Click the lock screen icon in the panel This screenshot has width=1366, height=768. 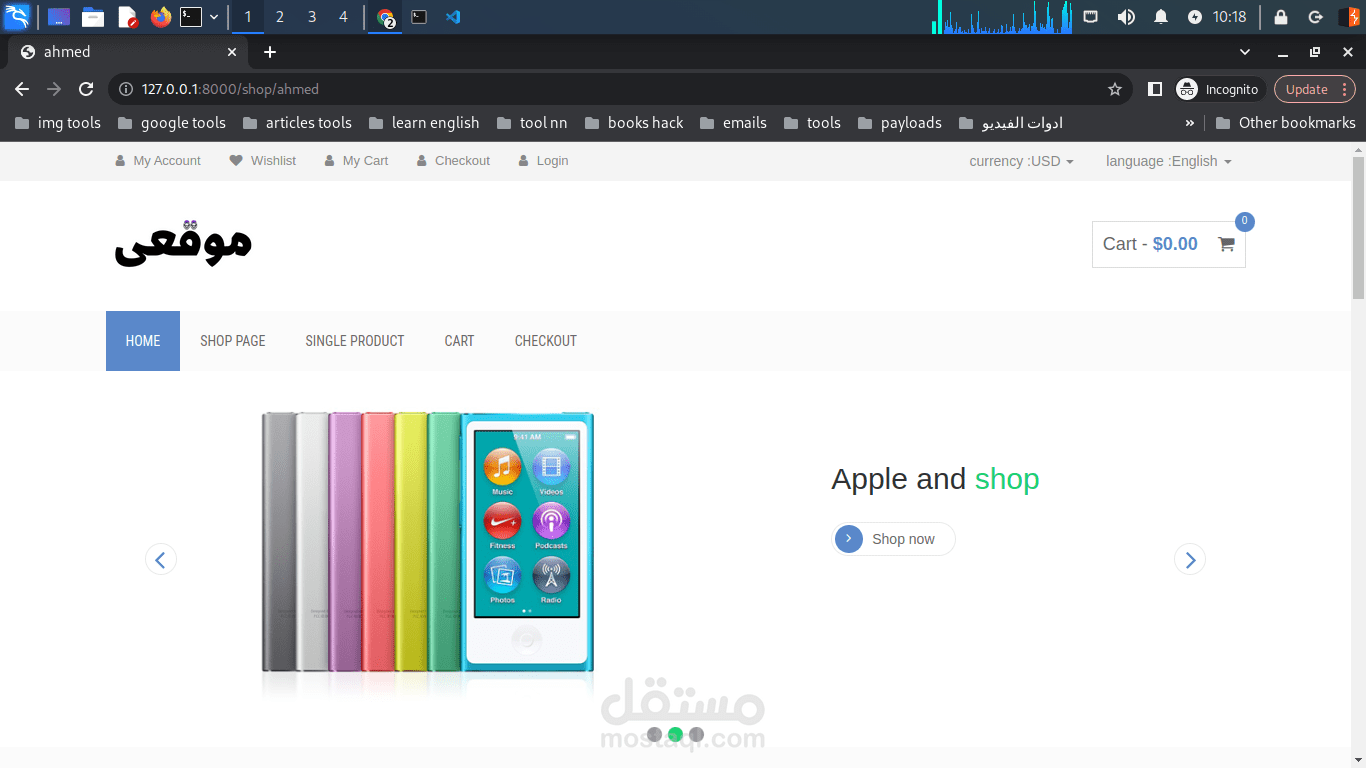(x=1281, y=17)
